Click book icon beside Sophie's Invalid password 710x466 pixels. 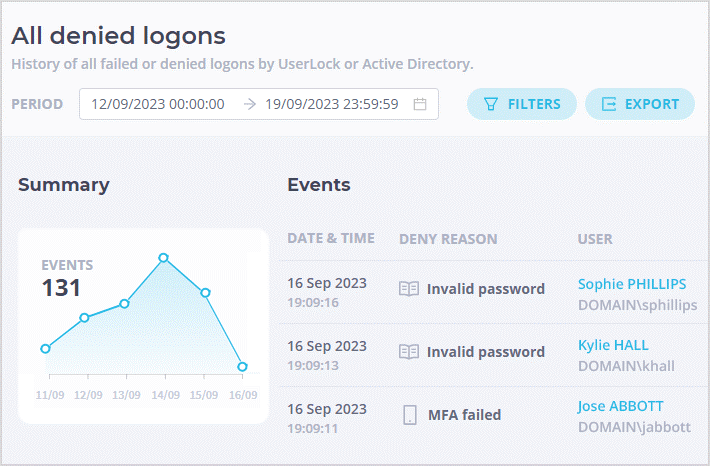pyautogui.click(x=409, y=288)
